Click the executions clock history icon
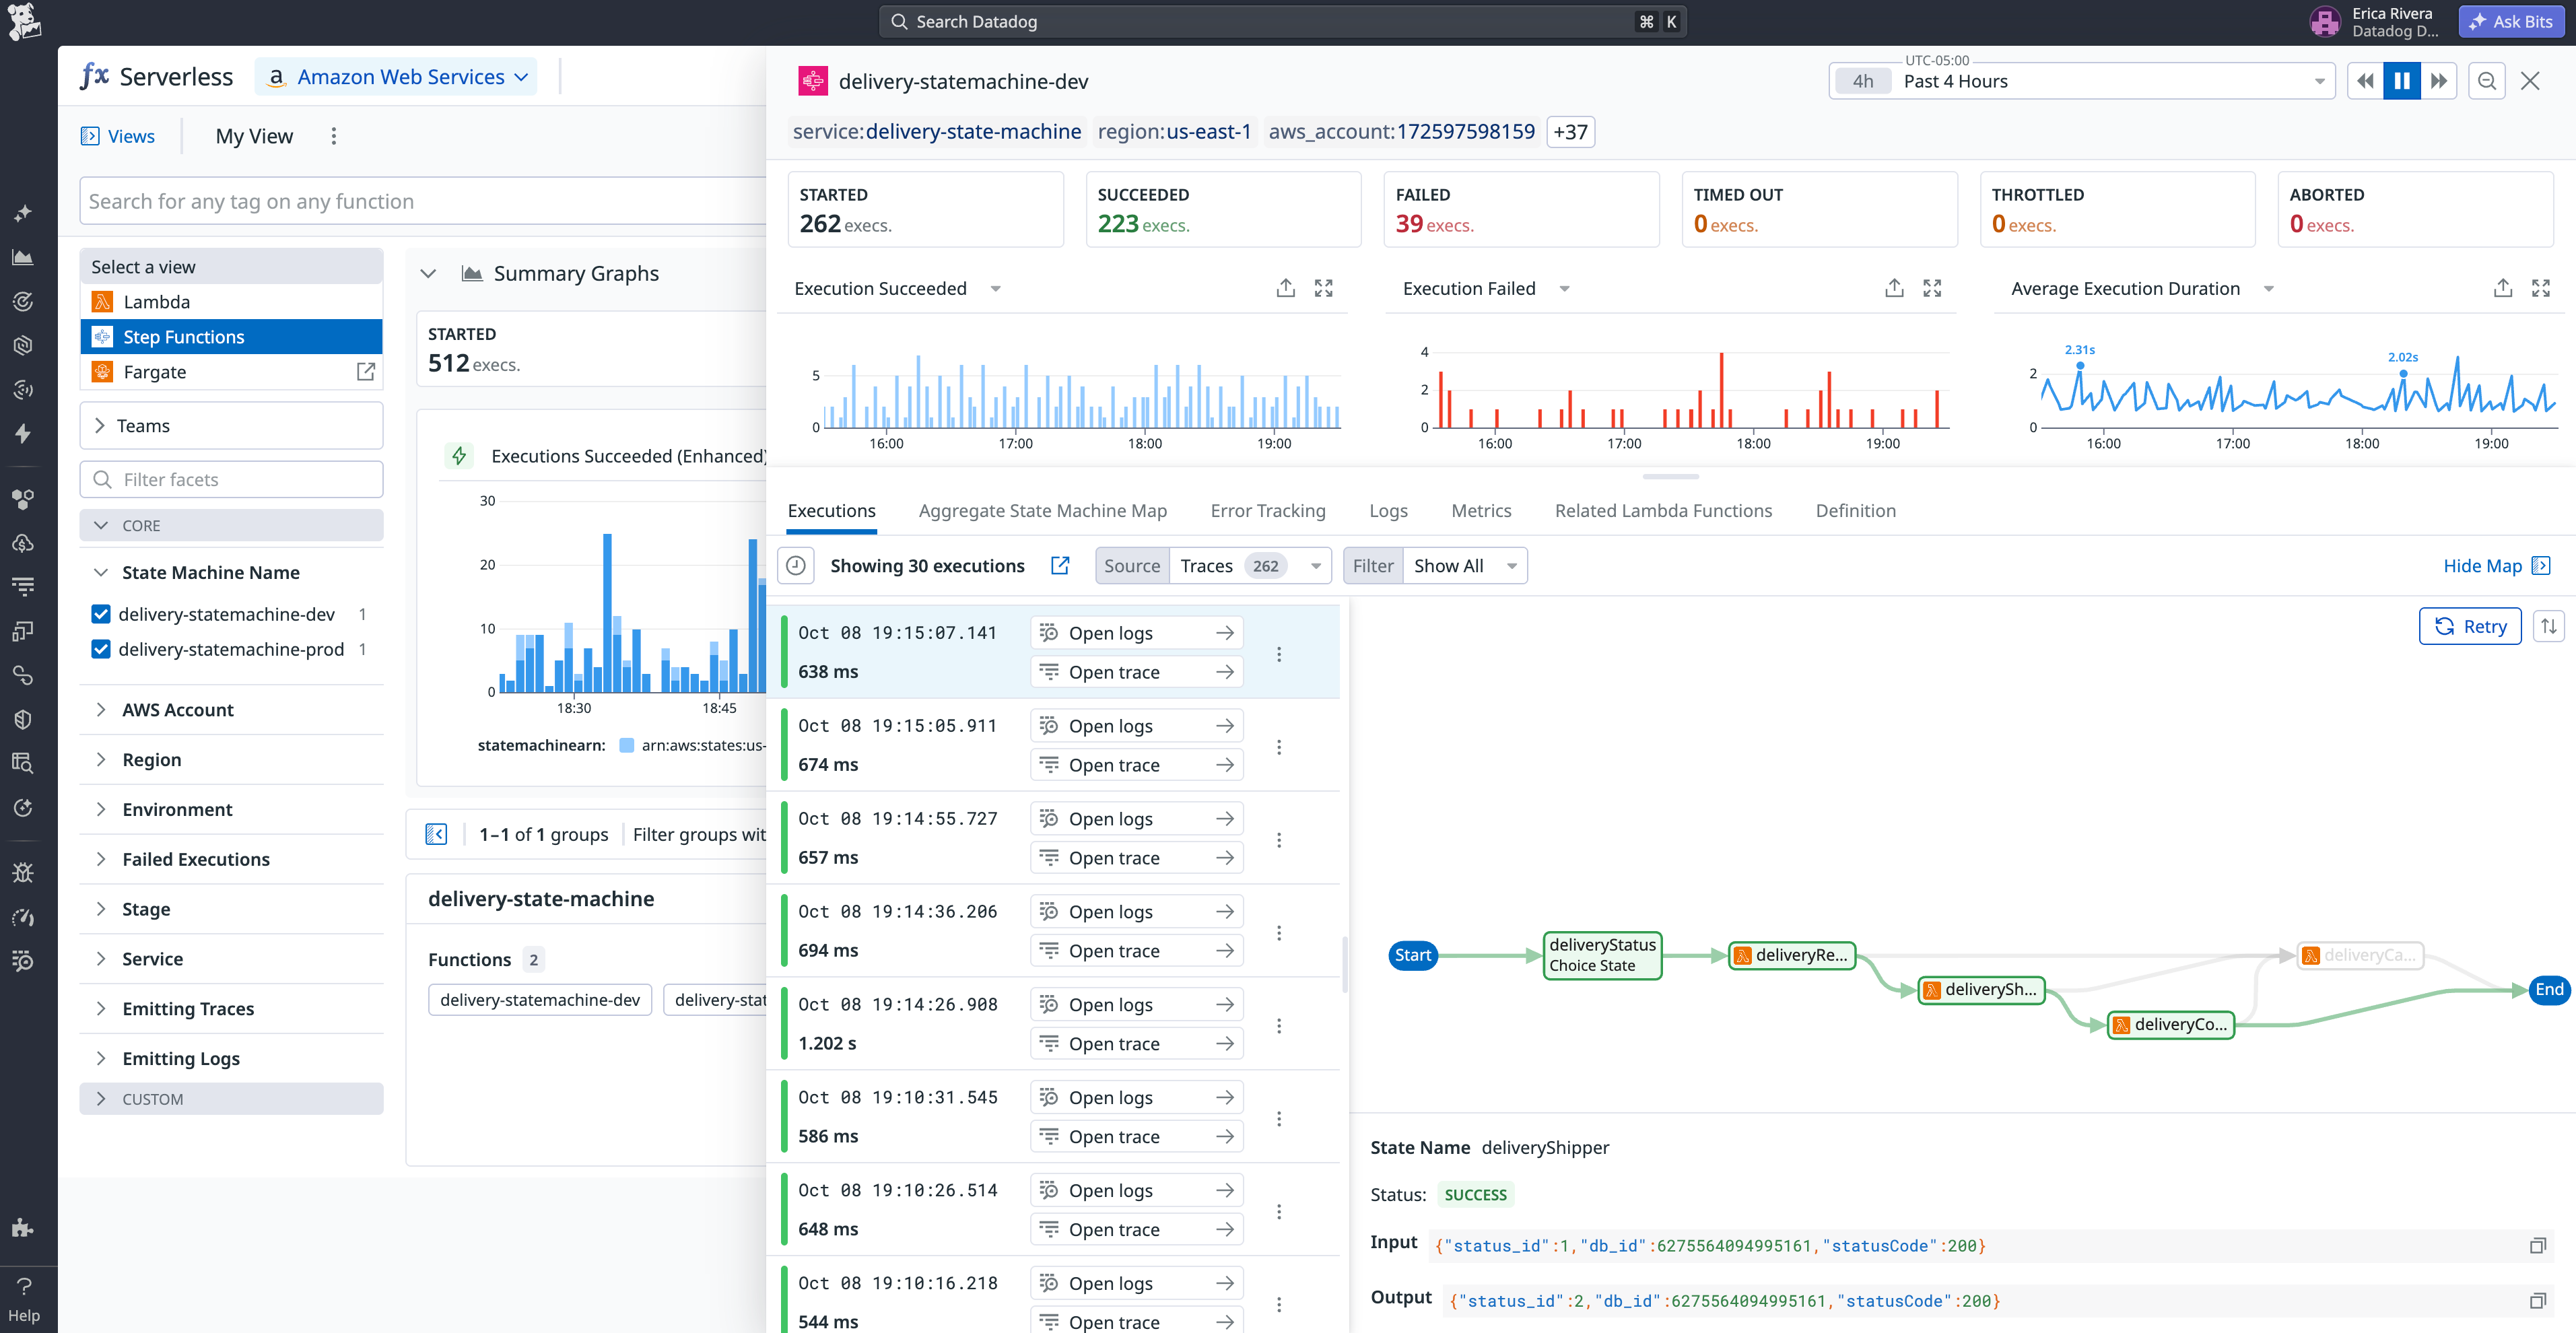 [796, 566]
